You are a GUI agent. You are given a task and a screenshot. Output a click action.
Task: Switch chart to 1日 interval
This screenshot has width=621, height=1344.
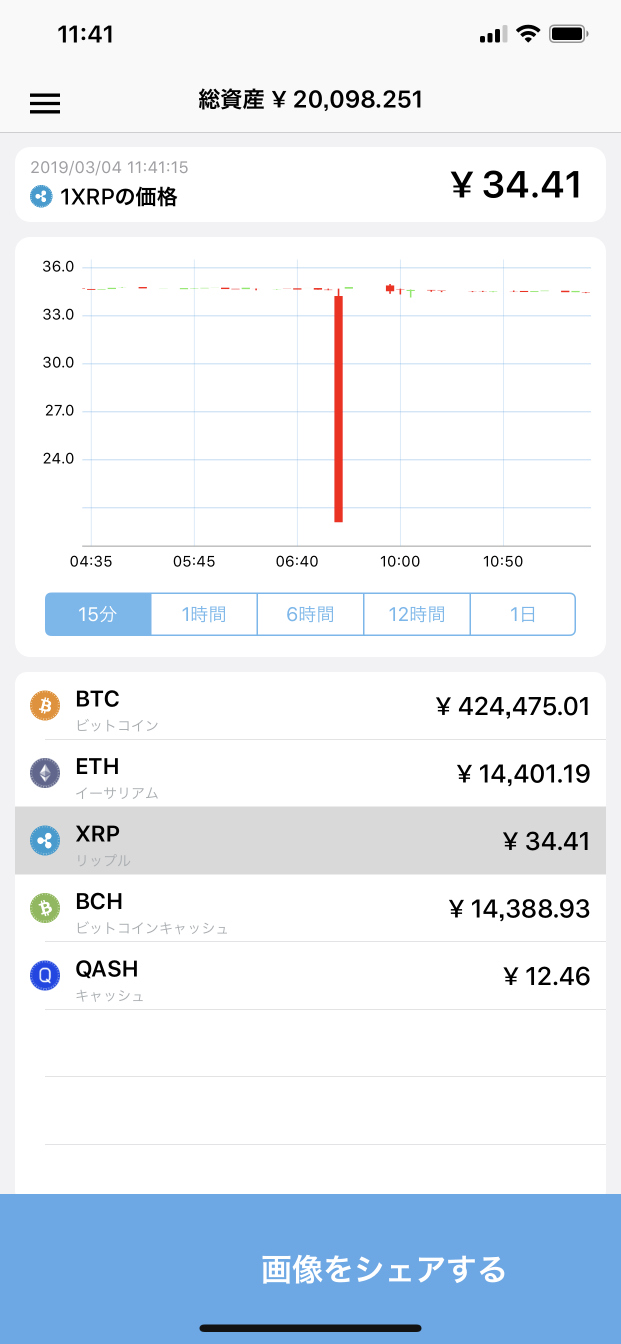pos(523,614)
